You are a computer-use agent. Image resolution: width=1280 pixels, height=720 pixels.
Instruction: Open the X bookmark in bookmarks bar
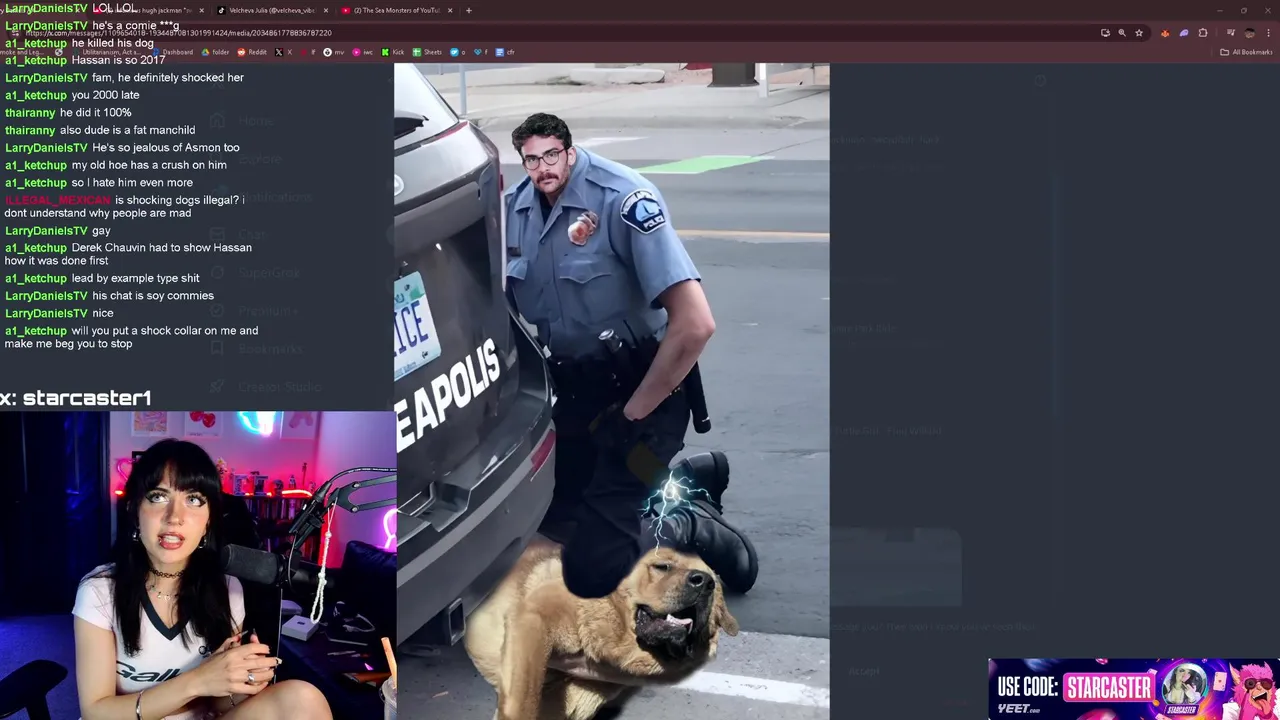(284, 52)
